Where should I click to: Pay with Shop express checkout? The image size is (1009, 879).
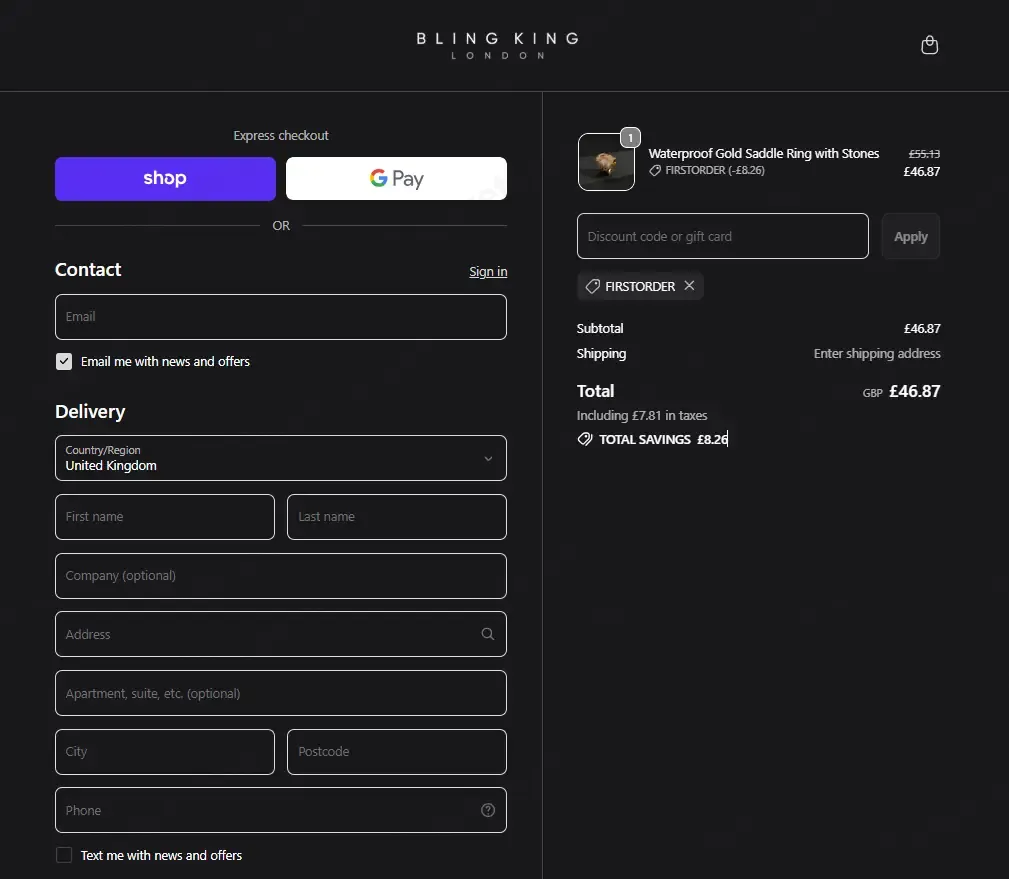(x=165, y=178)
